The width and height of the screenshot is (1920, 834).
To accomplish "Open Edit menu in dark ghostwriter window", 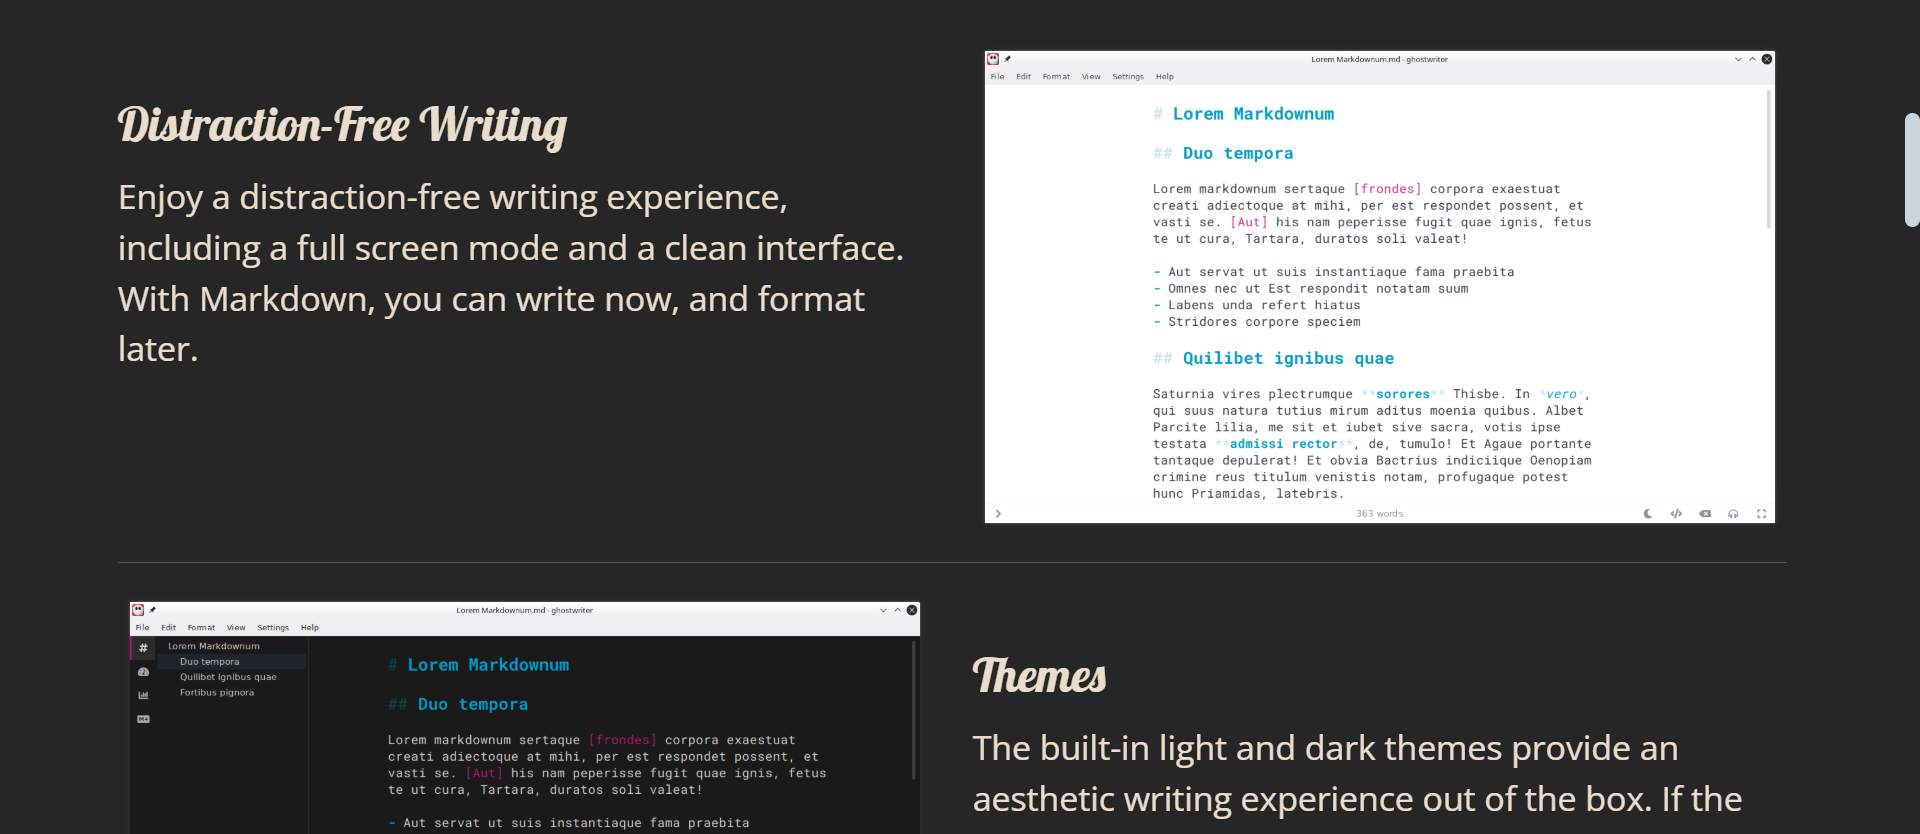I will (168, 627).
